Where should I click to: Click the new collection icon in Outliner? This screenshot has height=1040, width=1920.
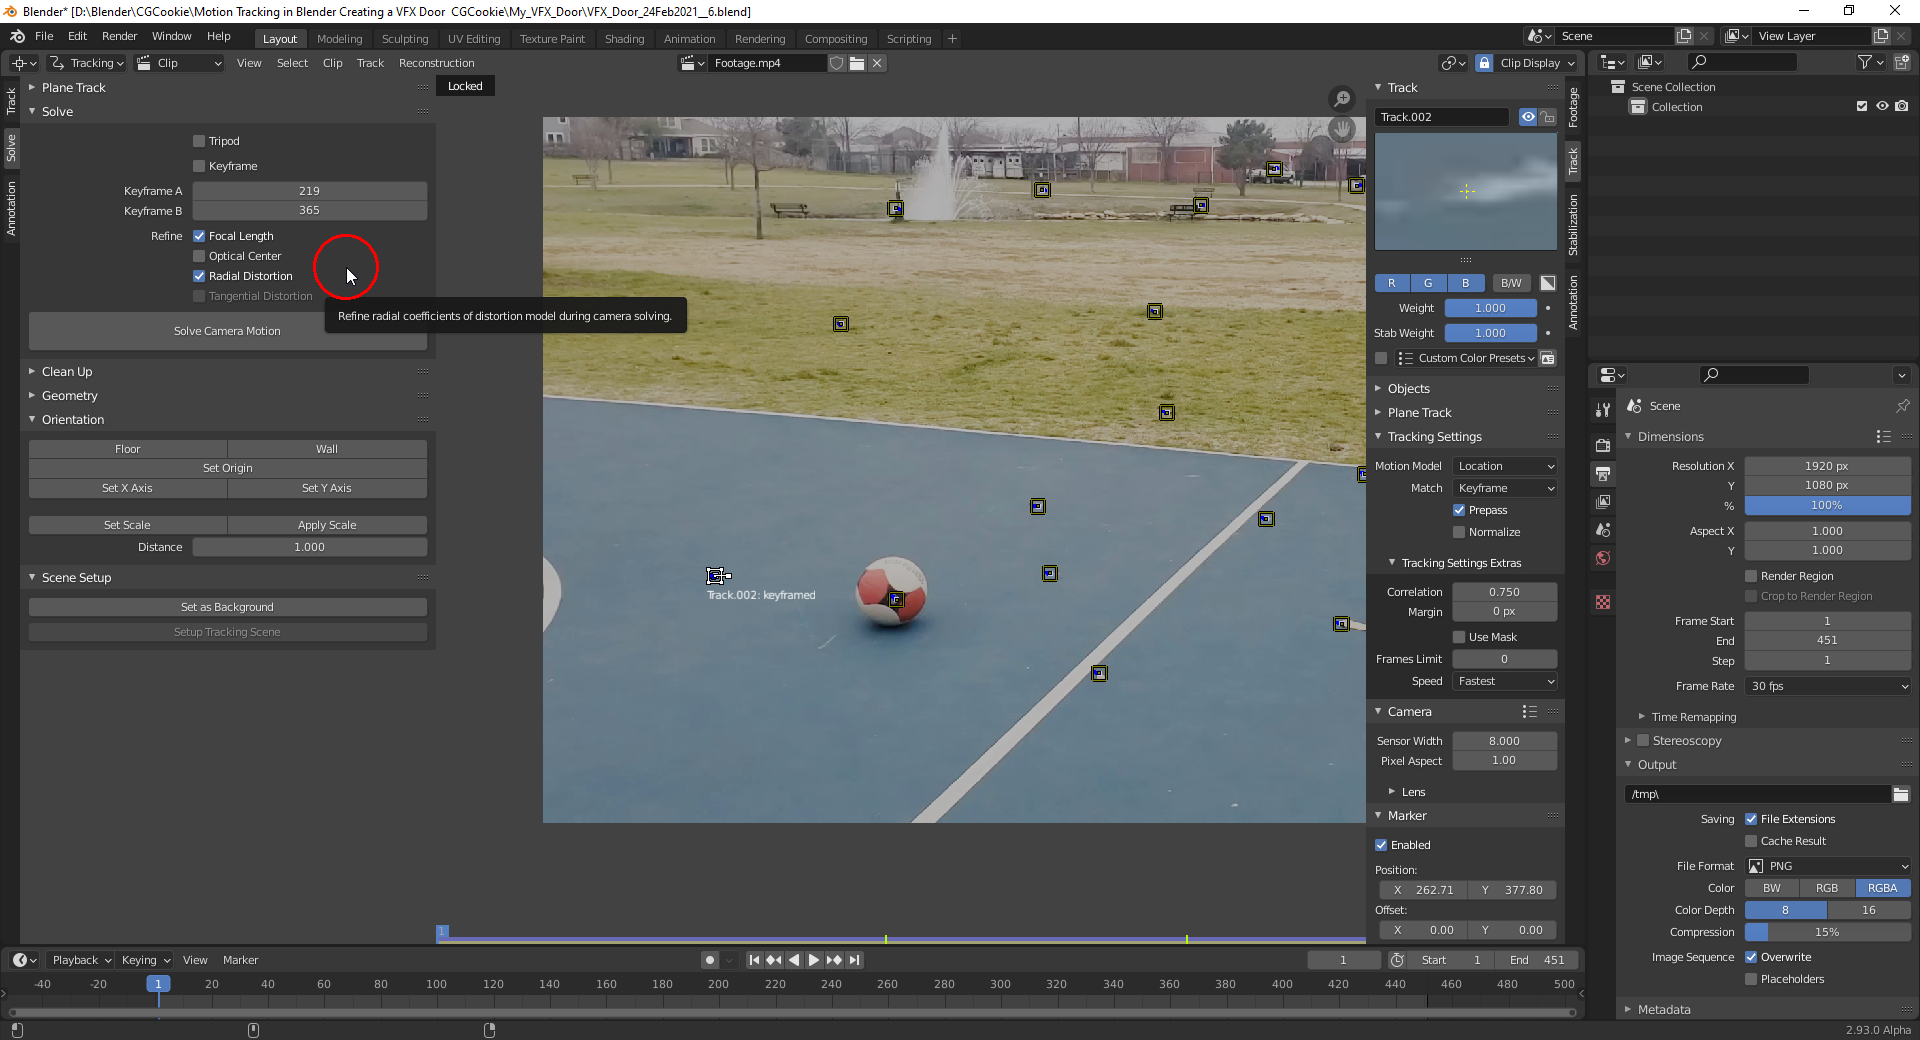click(1901, 63)
